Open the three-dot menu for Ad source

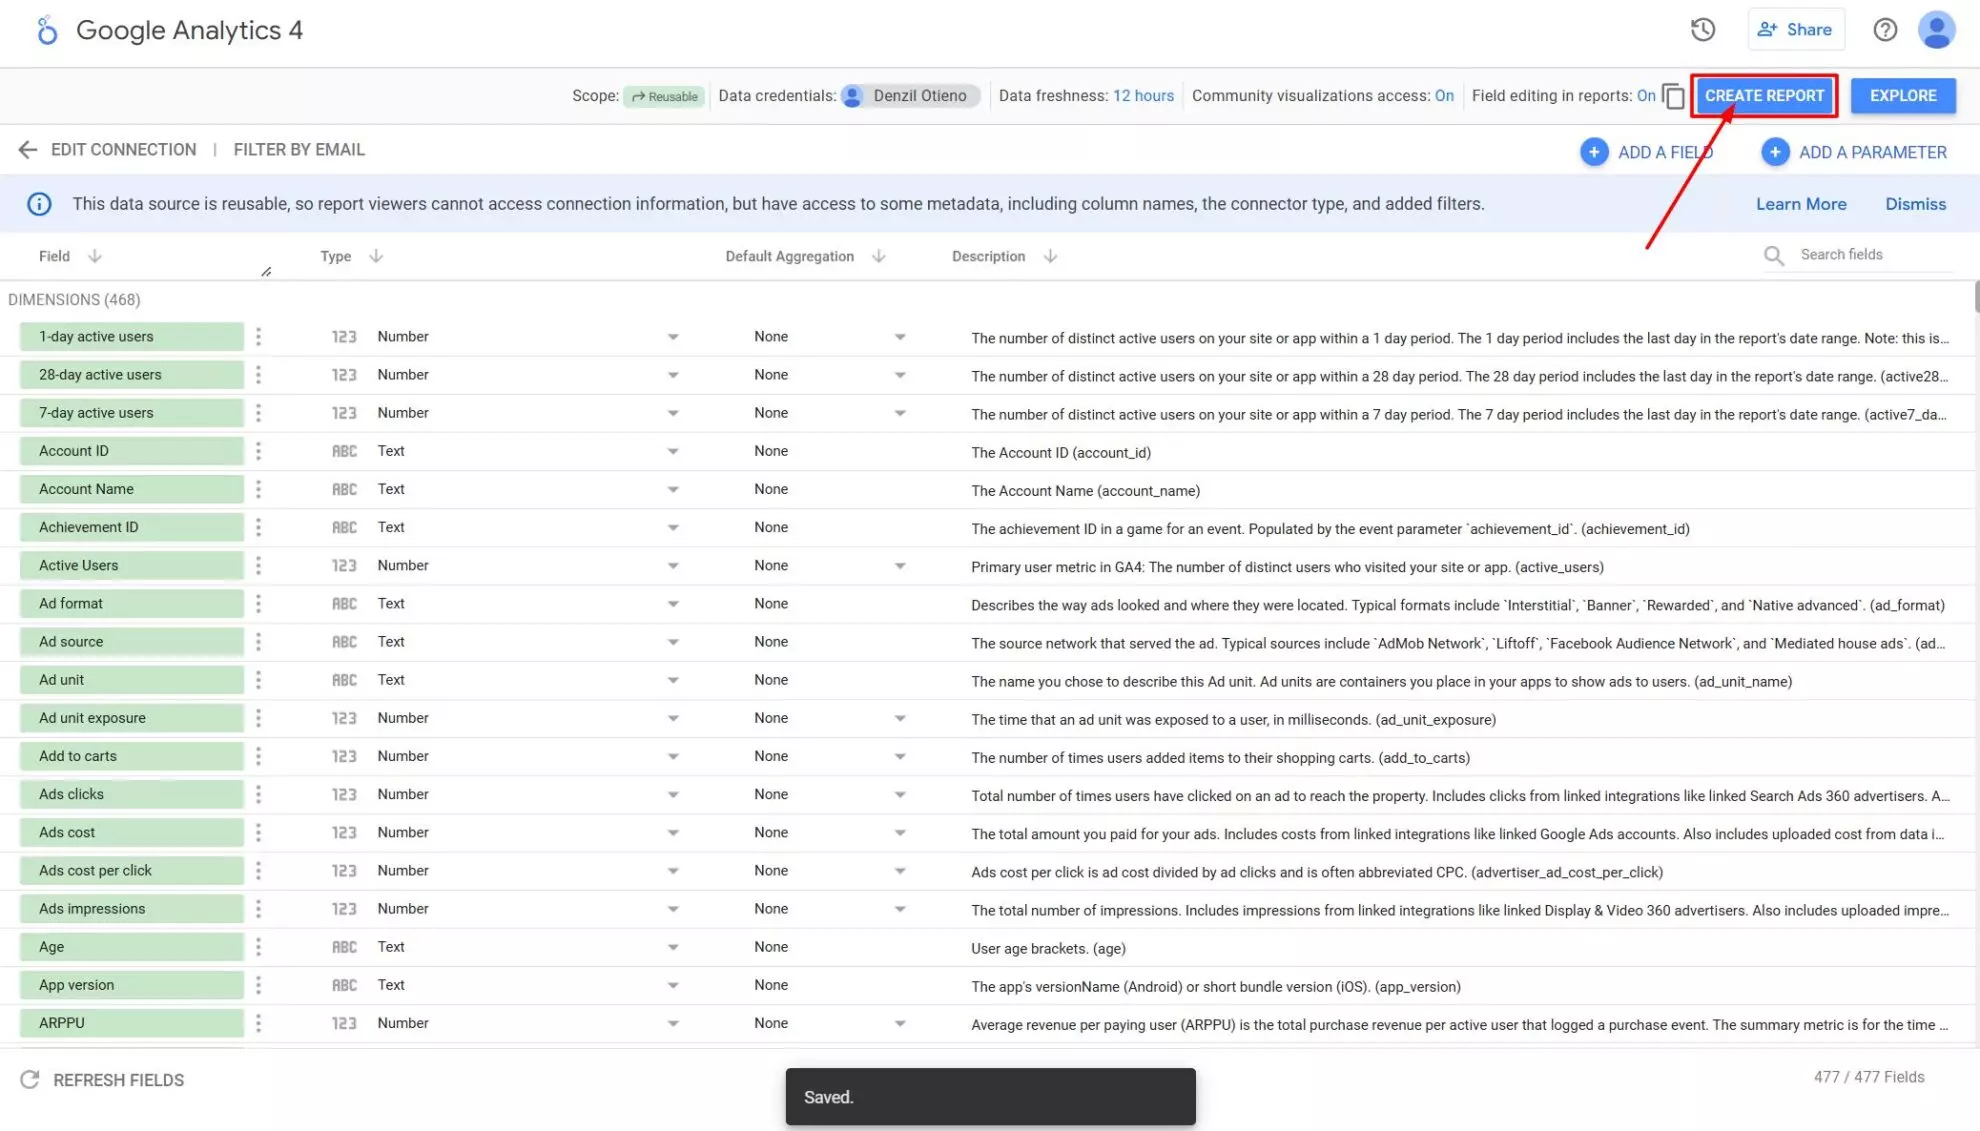point(258,642)
